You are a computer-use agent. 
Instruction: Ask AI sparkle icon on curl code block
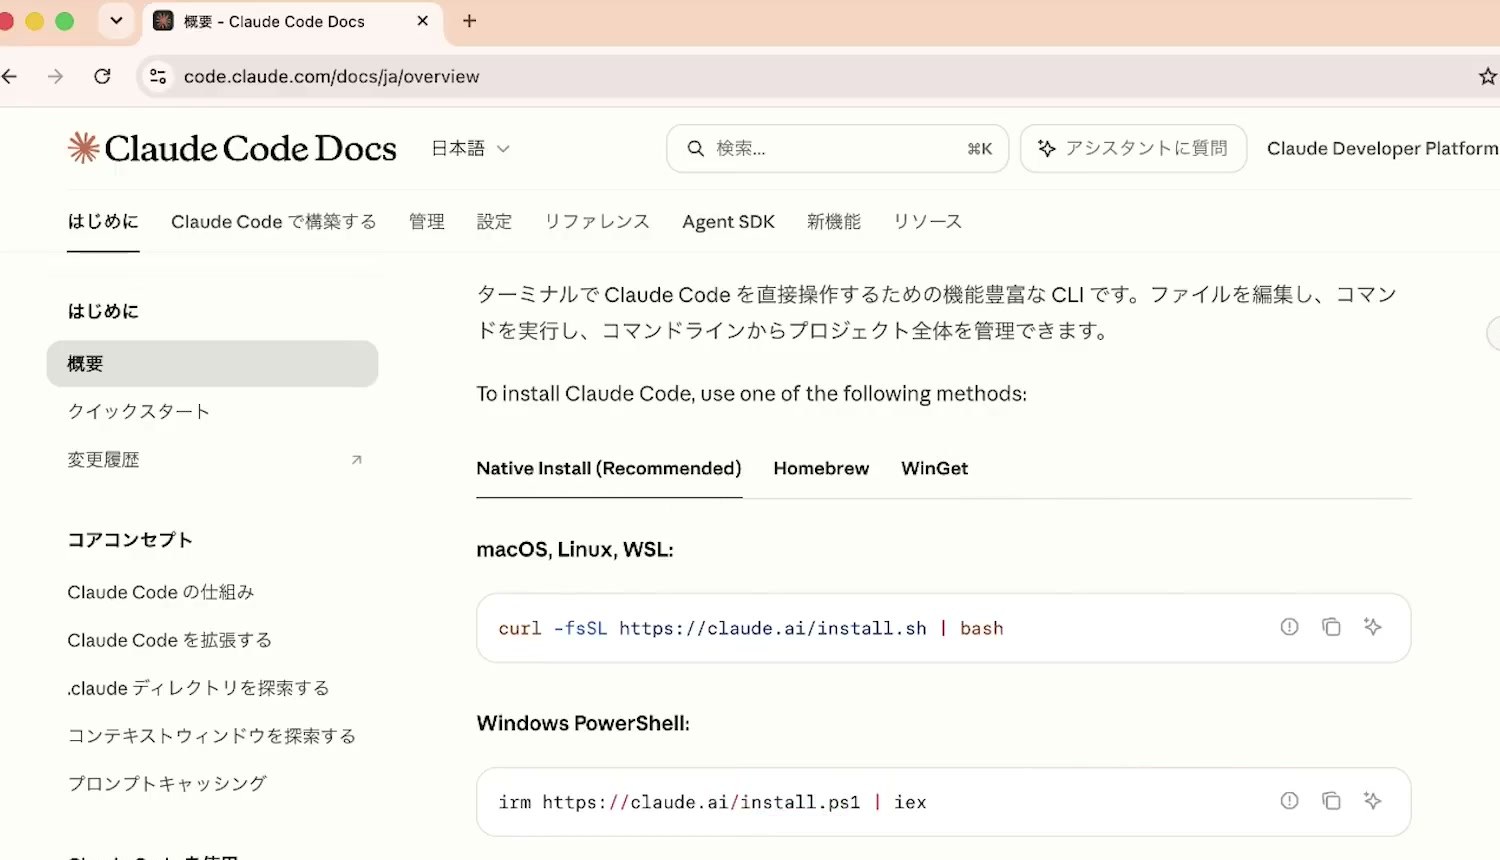click(1372, 627)
